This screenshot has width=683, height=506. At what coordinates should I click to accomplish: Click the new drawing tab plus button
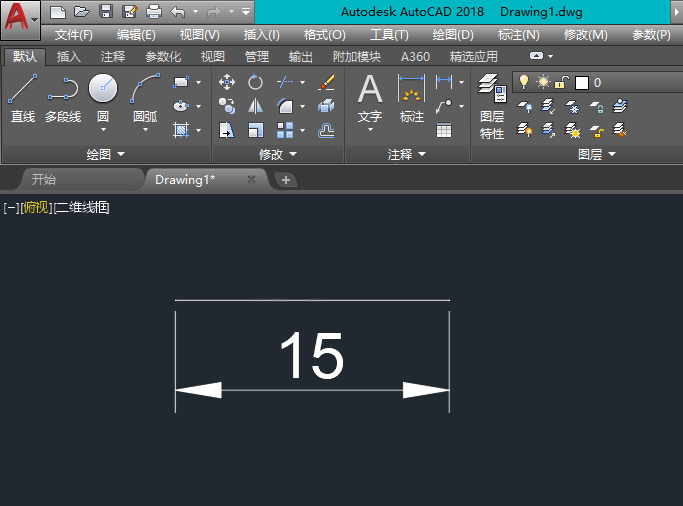click(x=286, y=180)
